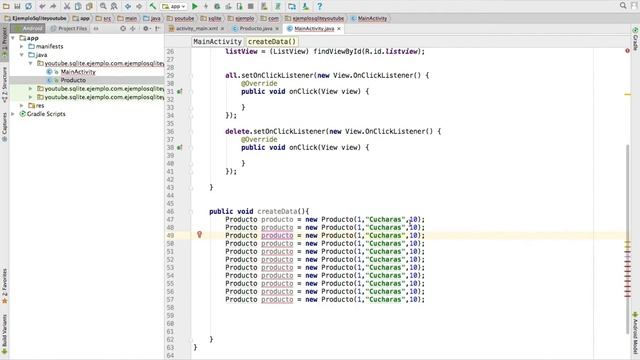Hide the project panel with pin icon

pos(158,29)
